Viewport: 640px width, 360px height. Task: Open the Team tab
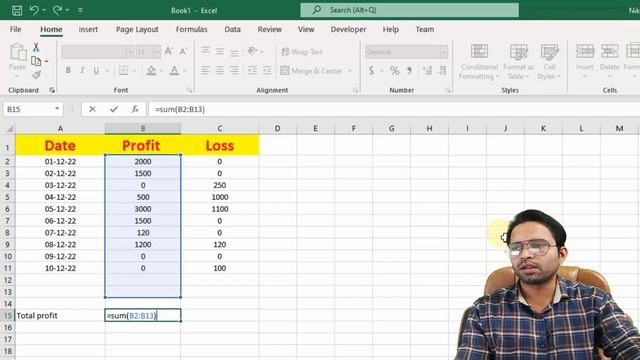[424, 29]
